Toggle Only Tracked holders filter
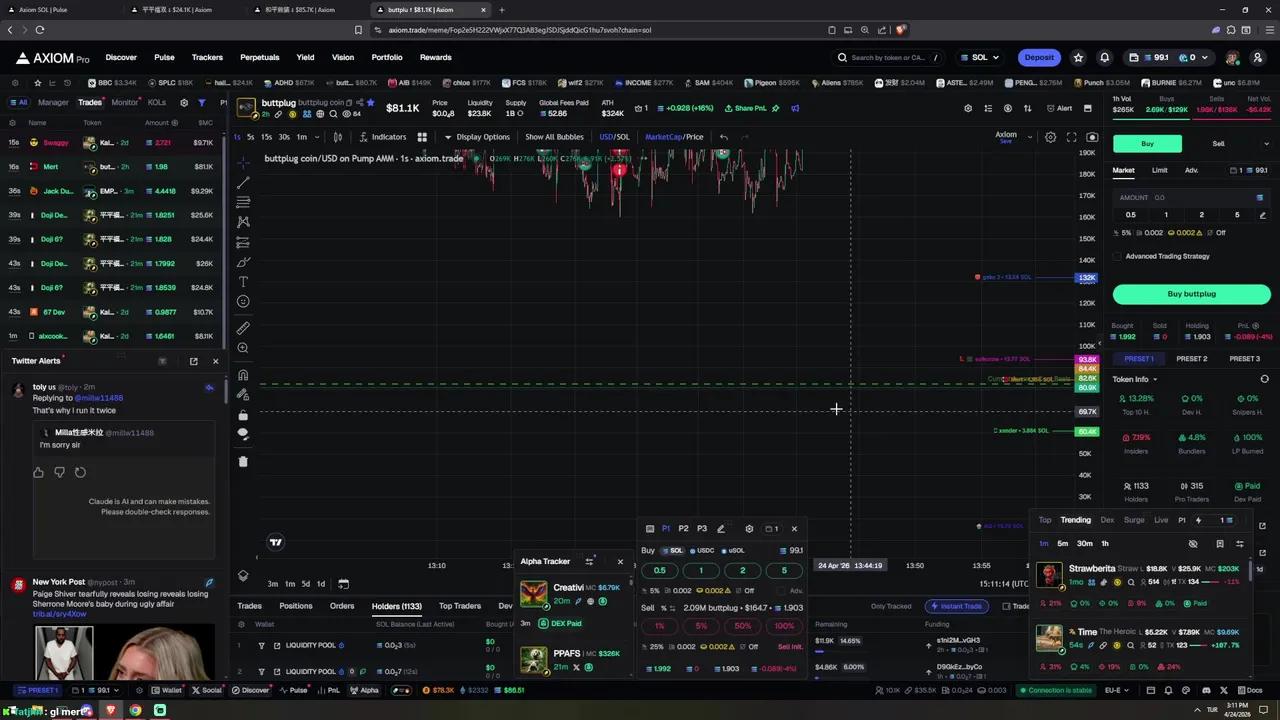1280x720 pixels. [891, 606]
